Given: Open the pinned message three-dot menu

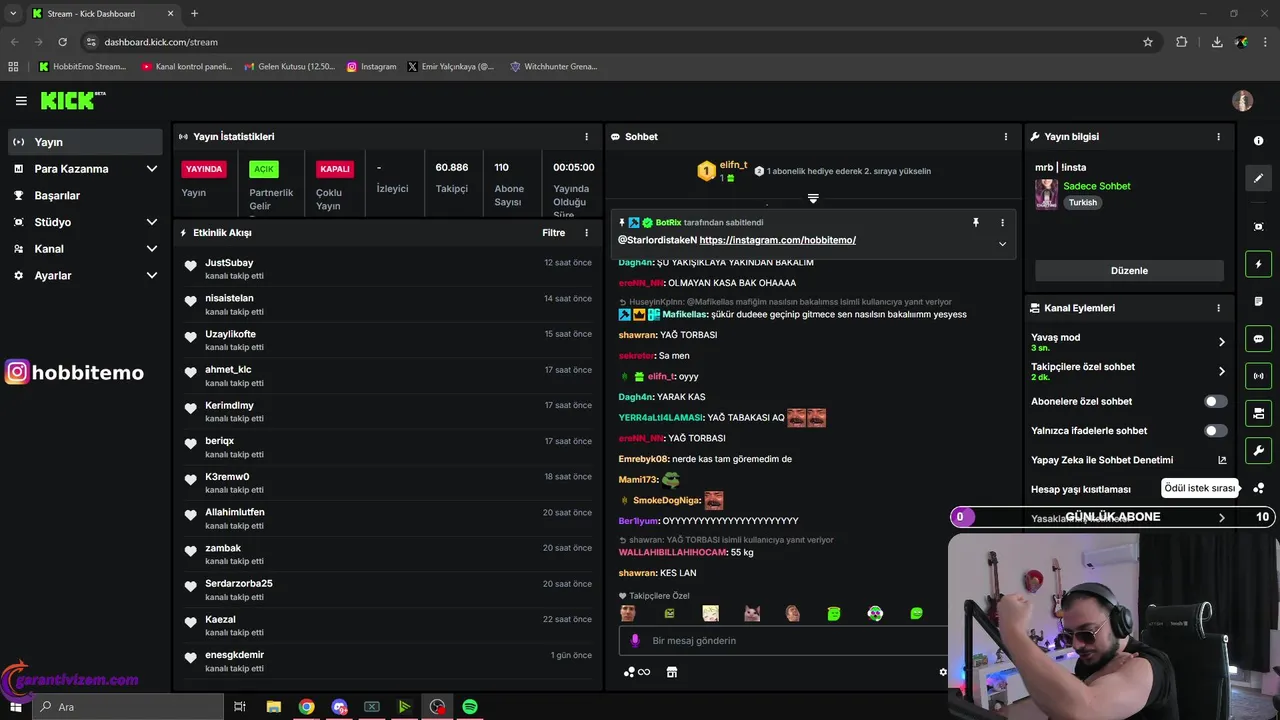Looking at the screenshot, I should (x=1002, y=223).
